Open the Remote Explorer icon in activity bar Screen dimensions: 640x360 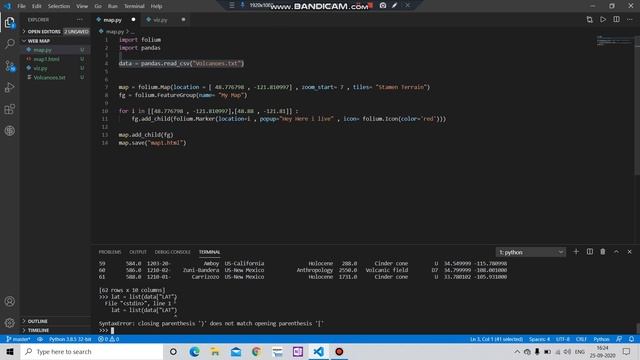coord(10,131)
